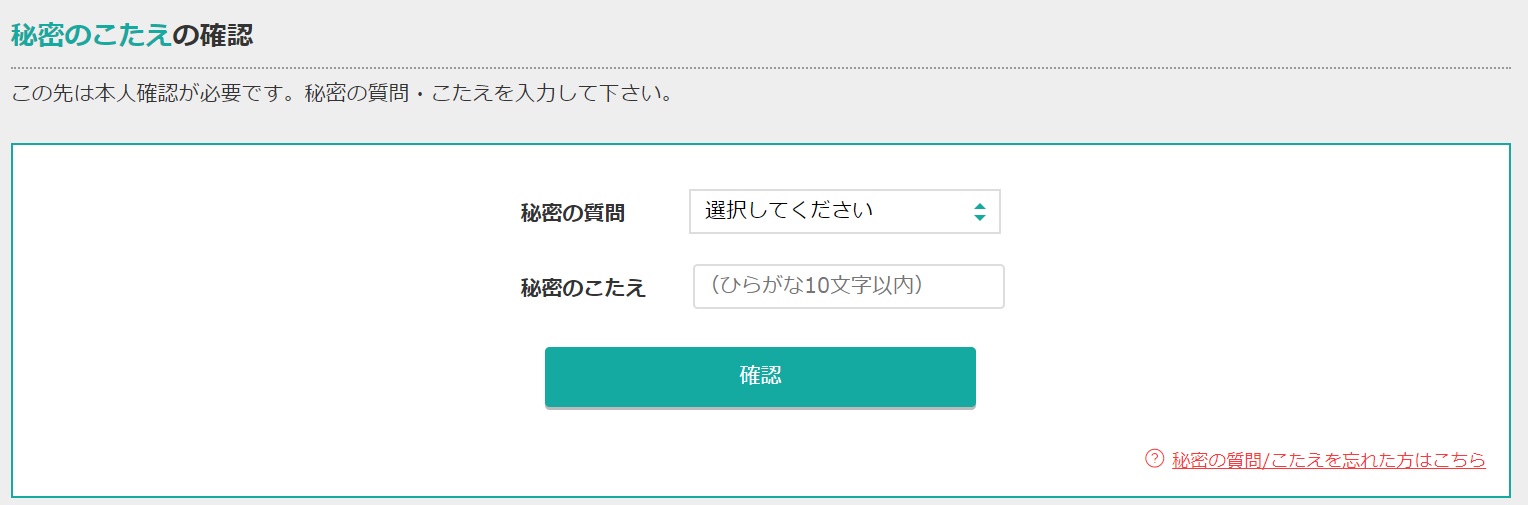Open the 秘密の質問/こたえを忘れた方はこちら link

pyautogui.click(x=1329, y=460)
